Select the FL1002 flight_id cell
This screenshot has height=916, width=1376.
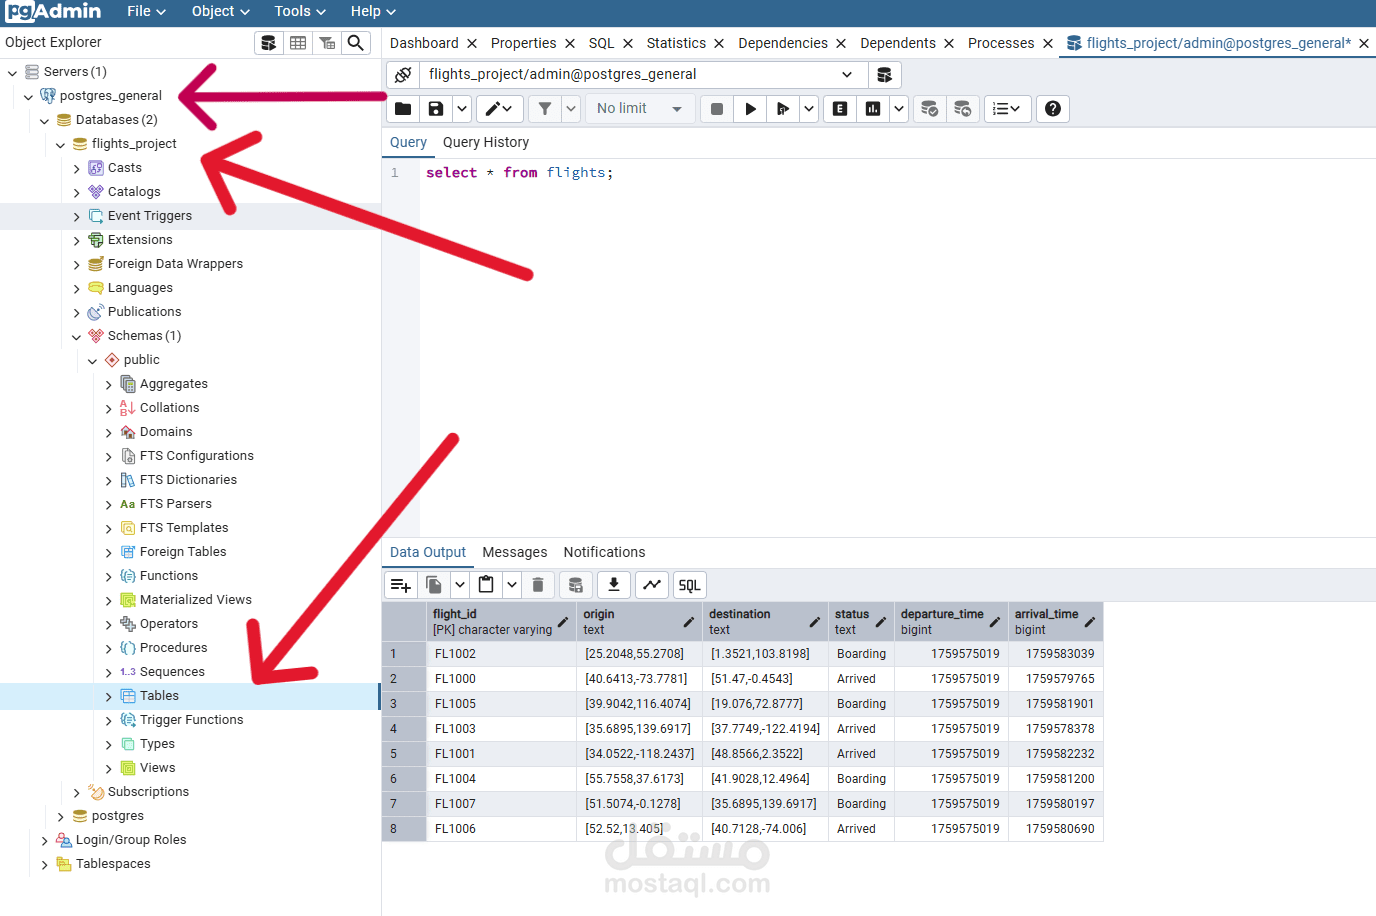(502, 654)
